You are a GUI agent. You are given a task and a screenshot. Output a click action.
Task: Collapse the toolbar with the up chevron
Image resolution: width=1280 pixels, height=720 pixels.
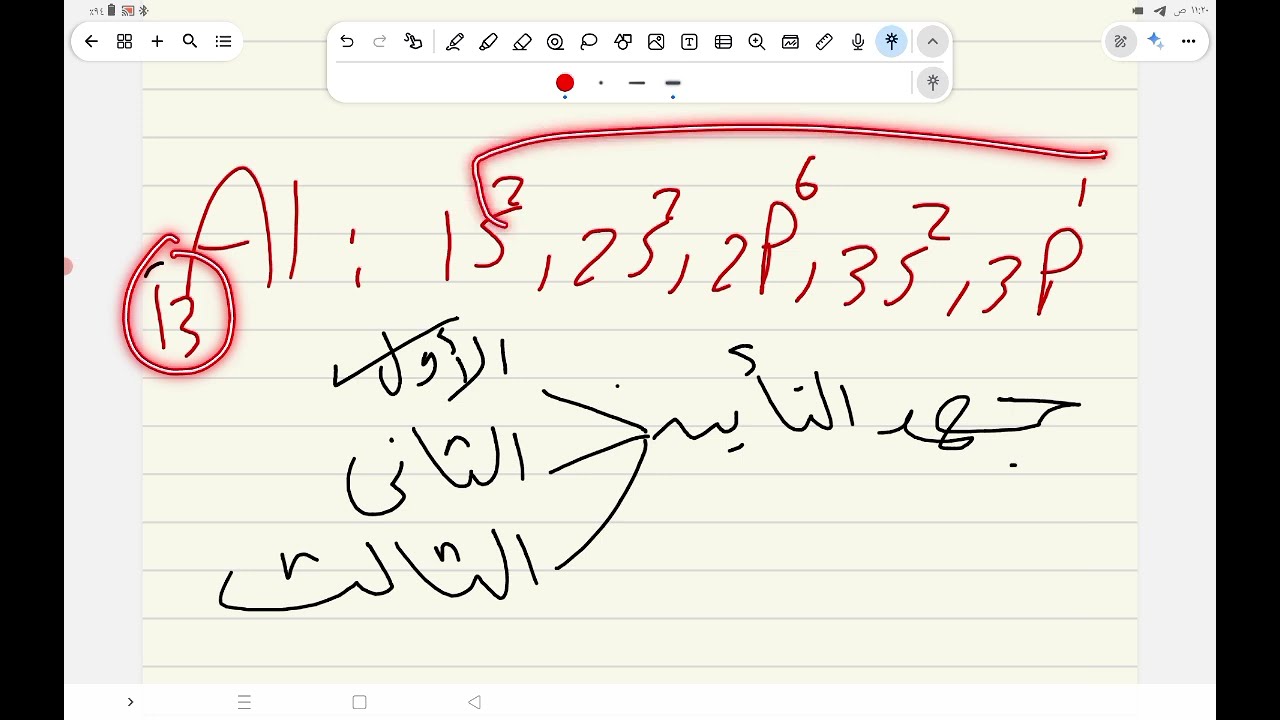[932, 41]
